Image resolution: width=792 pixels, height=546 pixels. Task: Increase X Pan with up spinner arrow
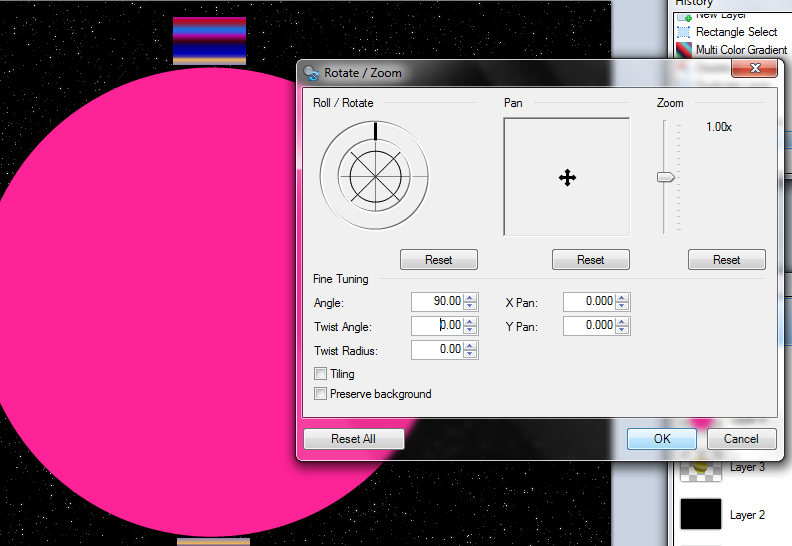pyautogui.click(x=623, y=297)
